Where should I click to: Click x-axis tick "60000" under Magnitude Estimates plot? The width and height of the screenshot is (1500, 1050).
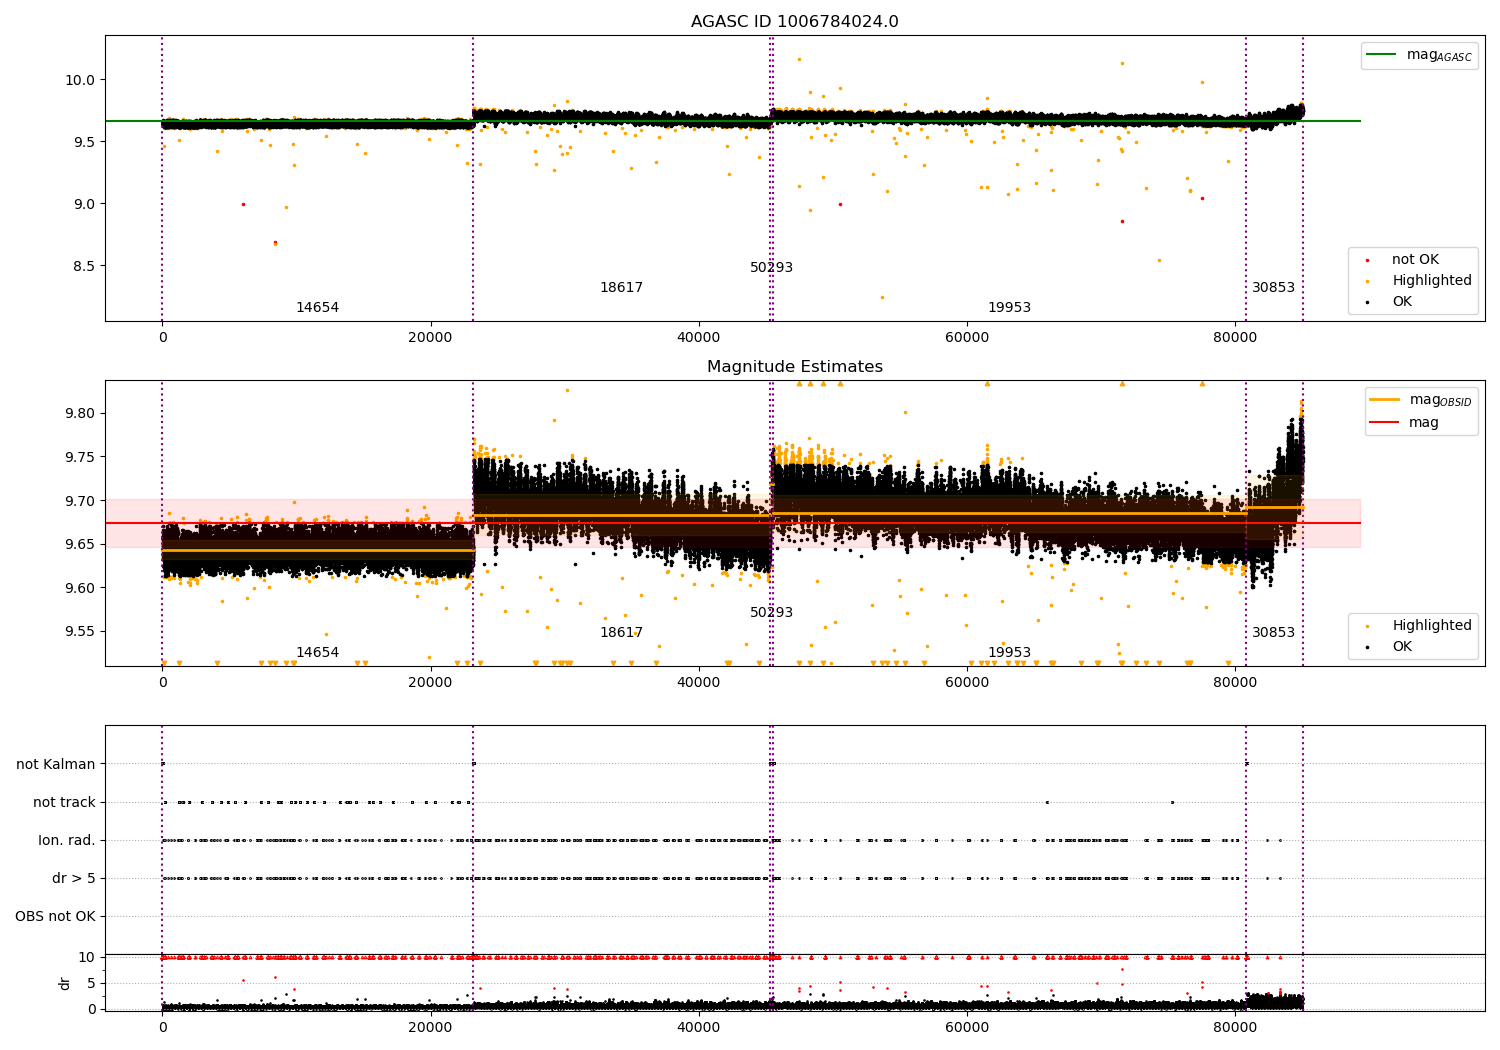click(x=967, y=683)
